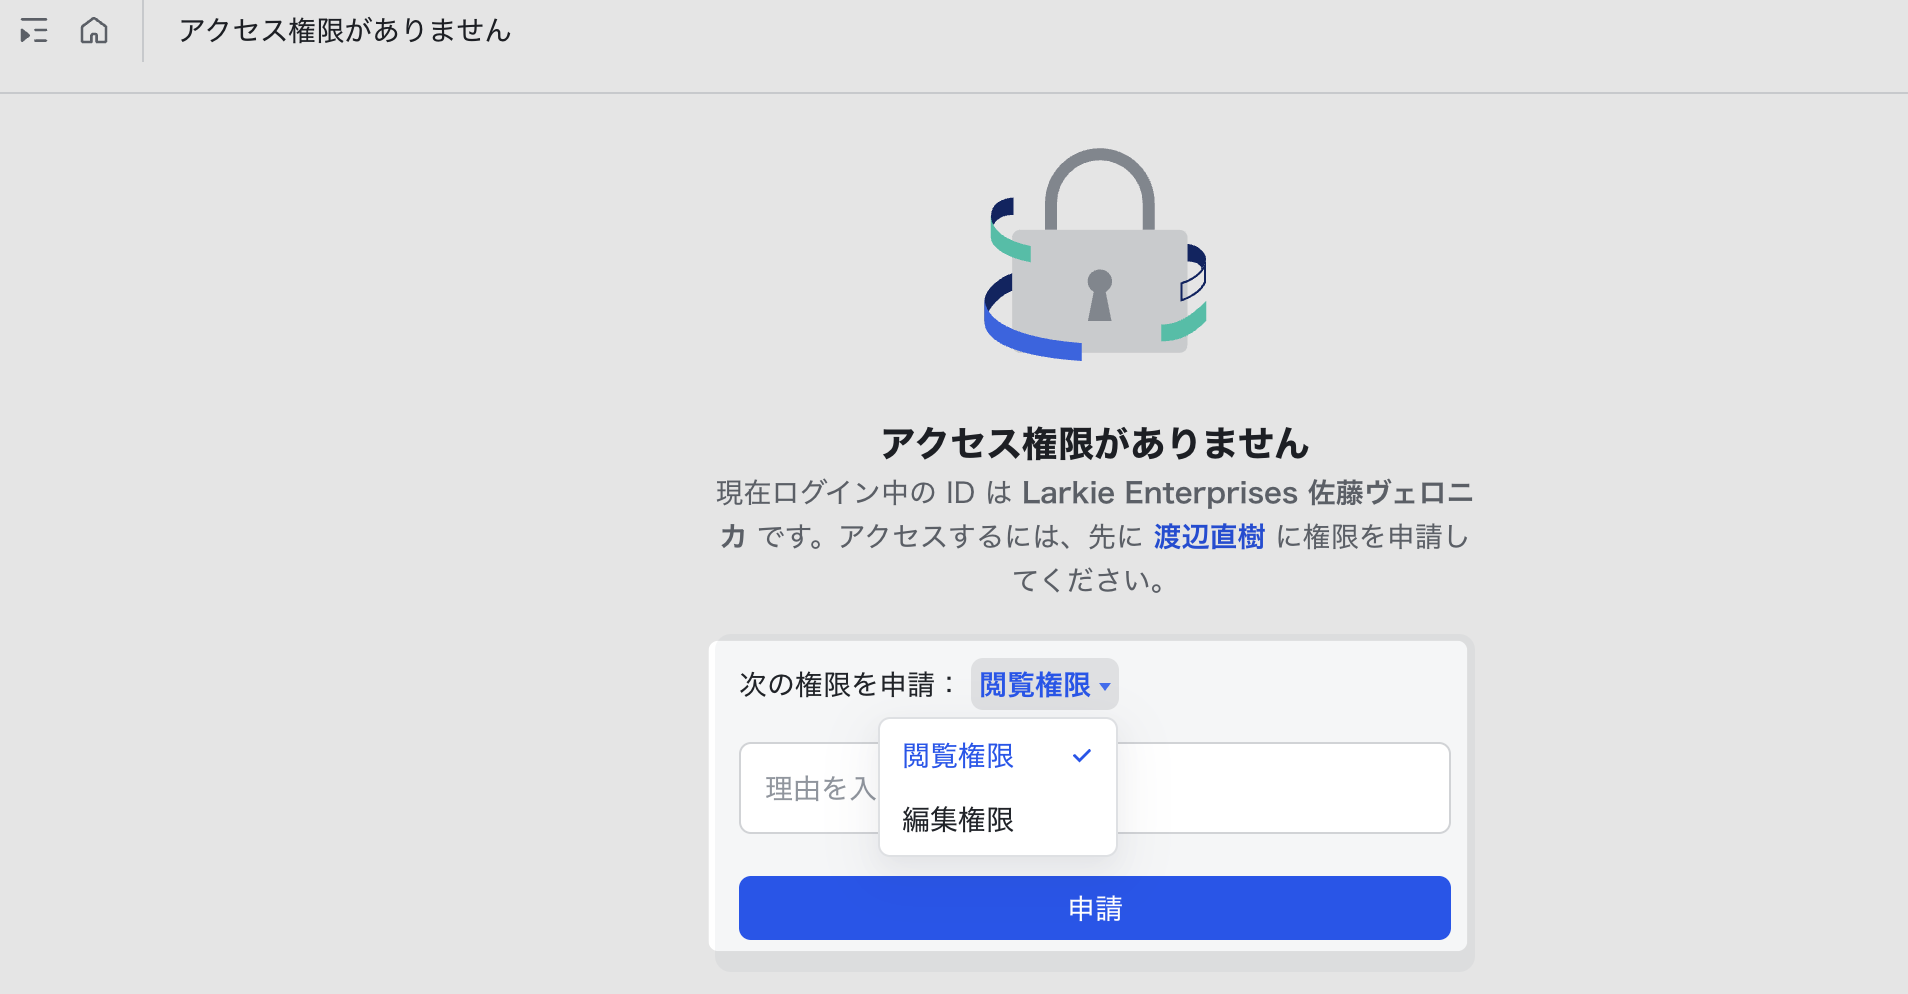
Task: Click the blue ribbon swirl around padlock
Action: [x=1030, y=340]
